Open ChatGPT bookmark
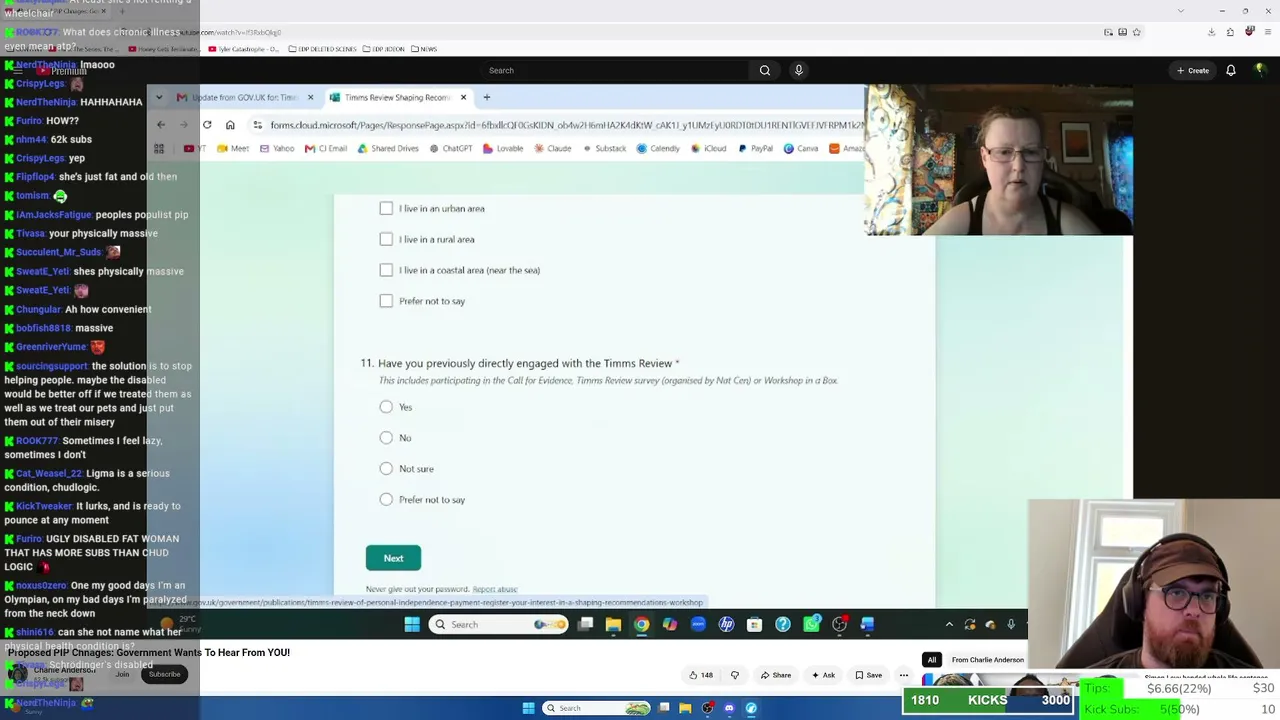The image size is (1280, 720). (x=451, y=149)
